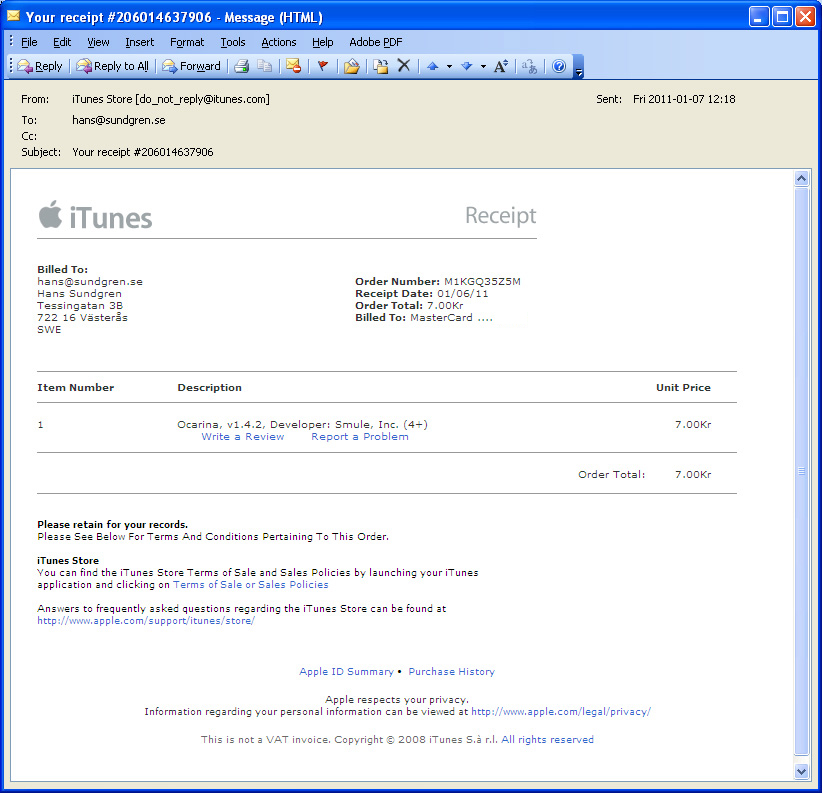Viewport: 822px width, 793px height.
Task: Print the message using the printer icon
Action: 242,66
